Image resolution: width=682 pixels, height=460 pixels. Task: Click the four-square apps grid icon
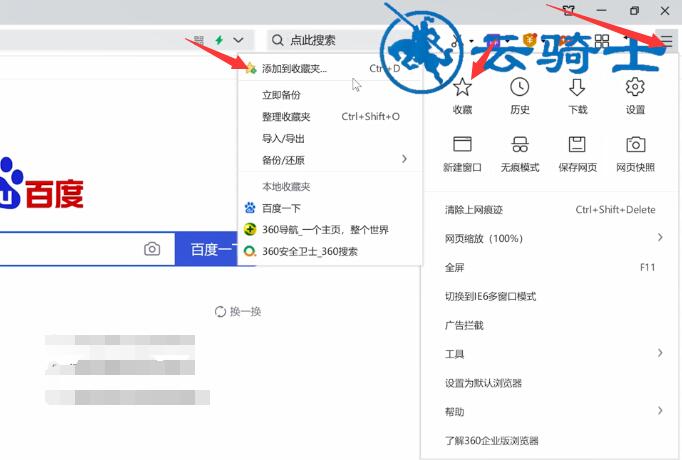[x=602, y=41]
